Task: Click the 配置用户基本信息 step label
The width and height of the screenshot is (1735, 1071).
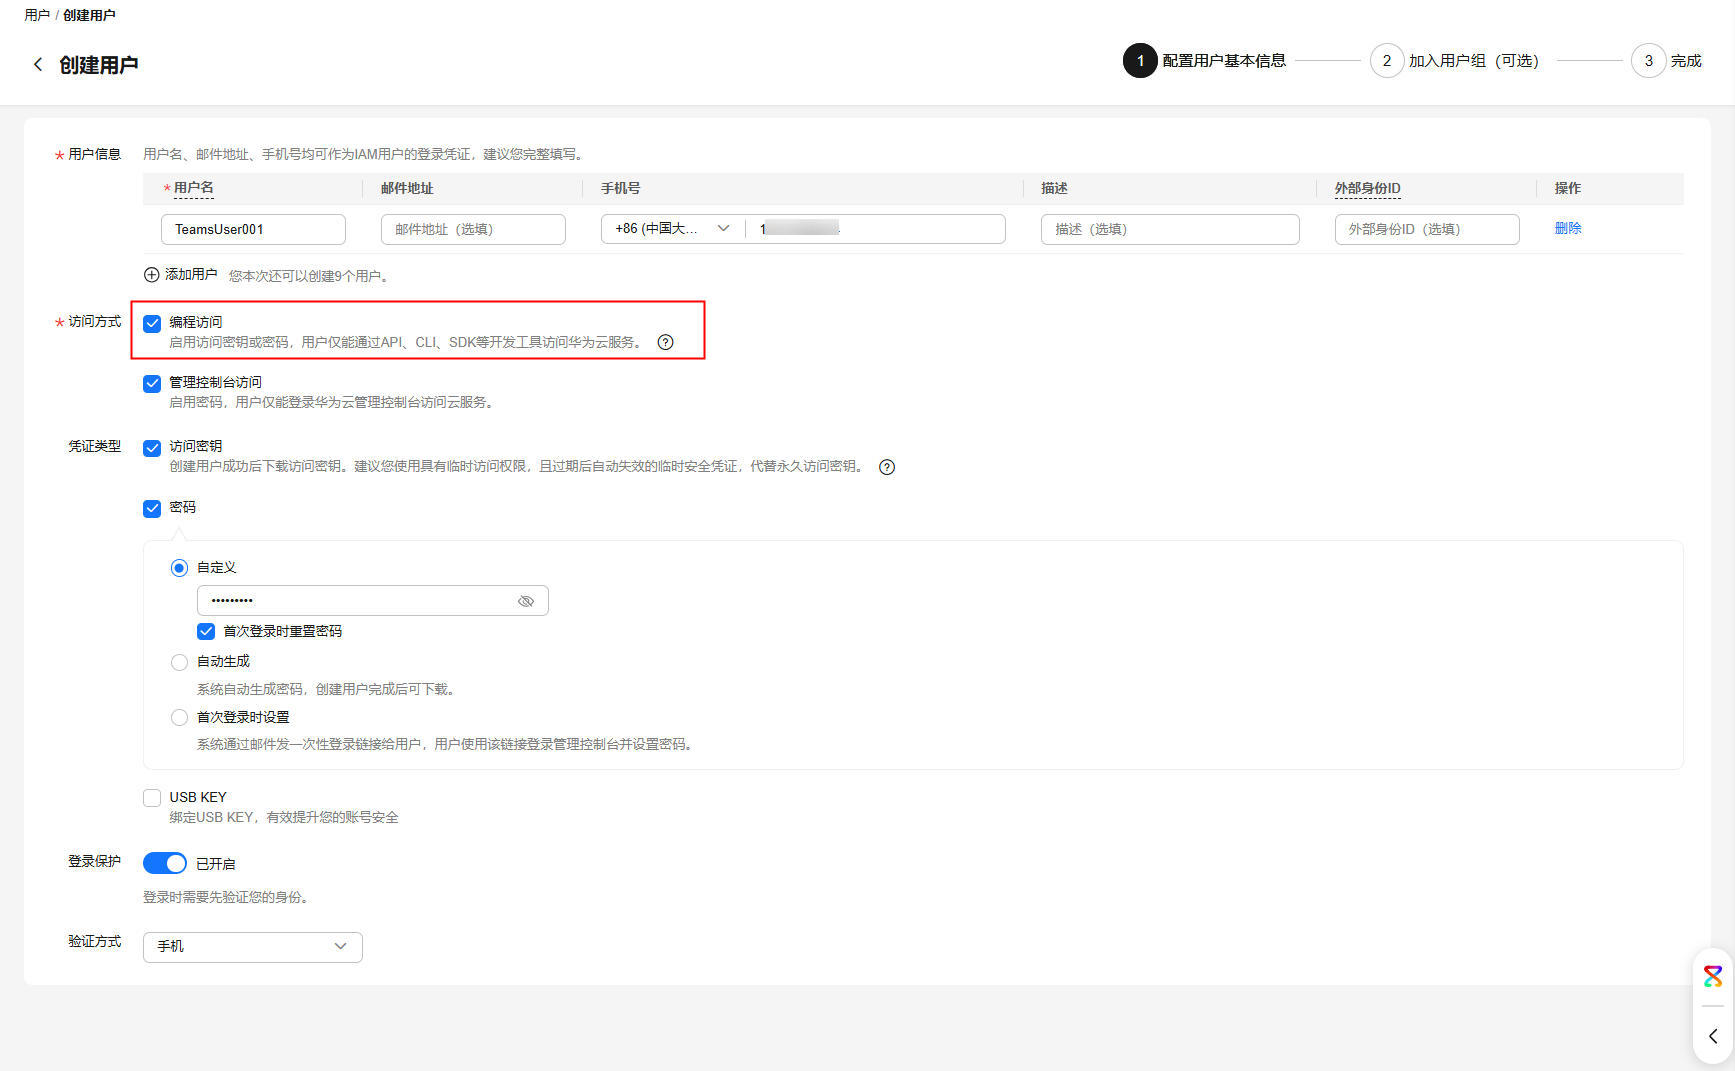Action: click(x=1224, y=61)
